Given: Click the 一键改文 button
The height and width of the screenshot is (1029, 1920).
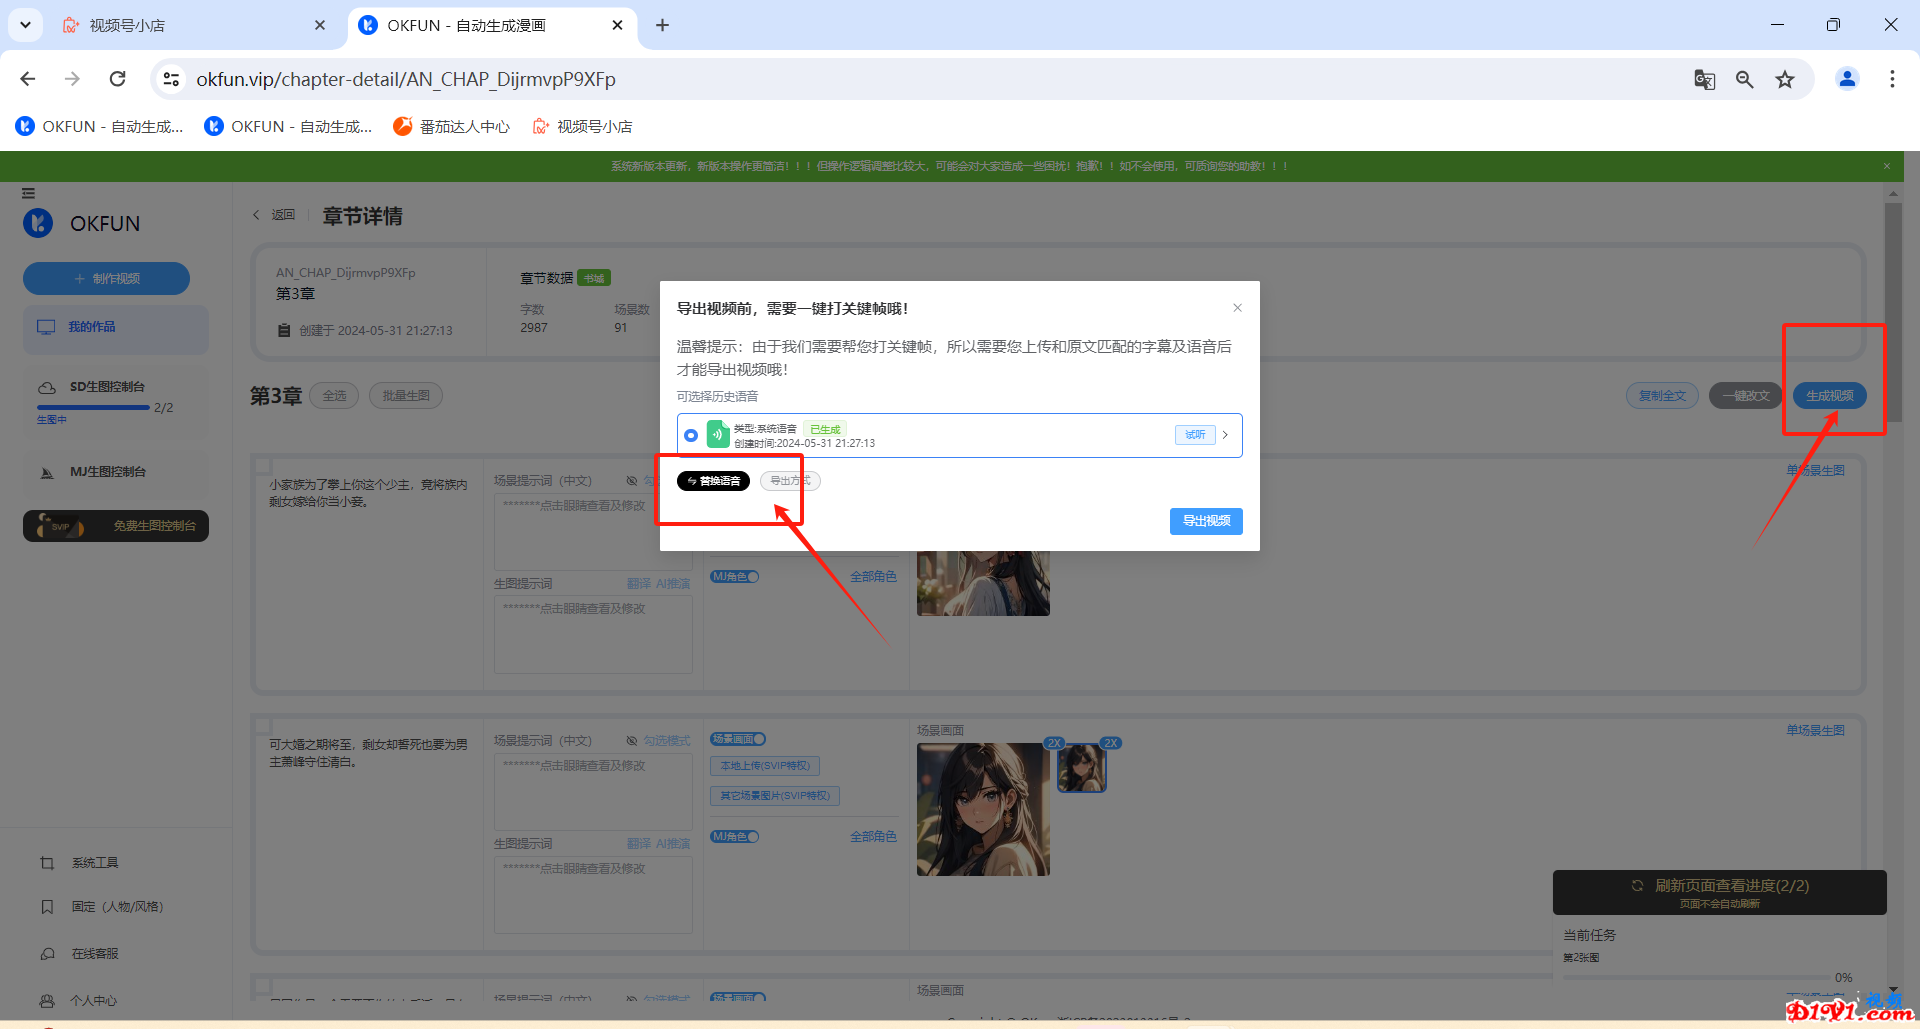Looking at the screenshot, I should point(1745,396).
